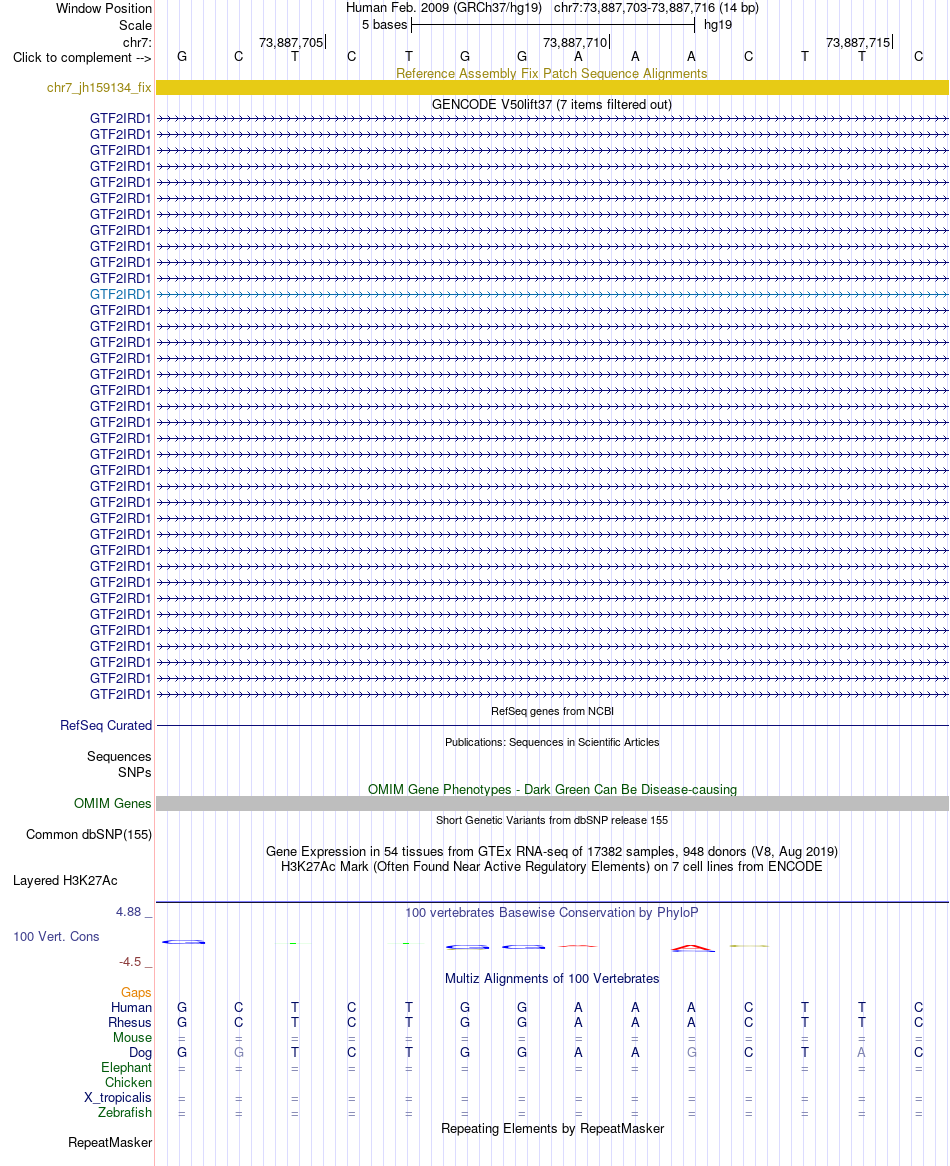Click the -4.5 lower scale value

pyautogui.click(x=130, y=962)
